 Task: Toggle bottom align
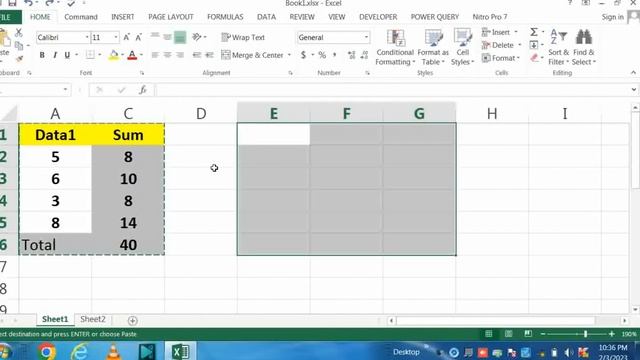[x=180, y=37]
